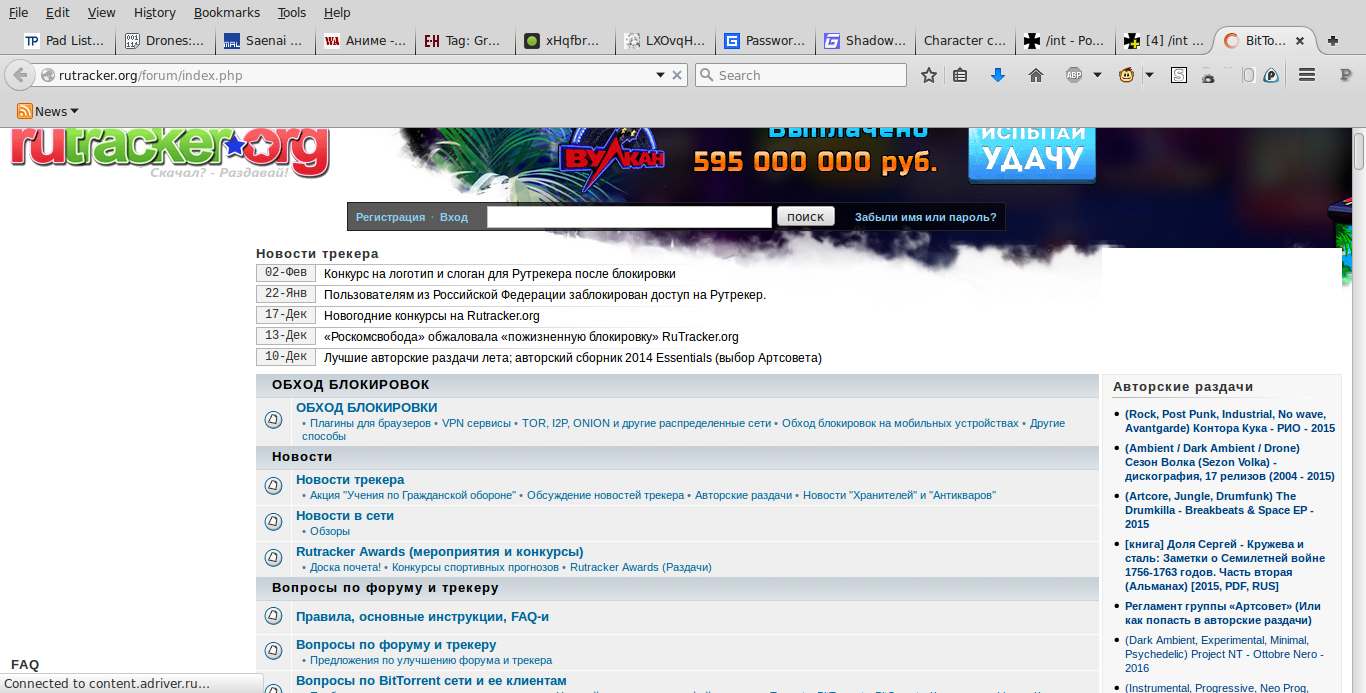Click the forum icon beside Rutracker Awards

point(273,558)
